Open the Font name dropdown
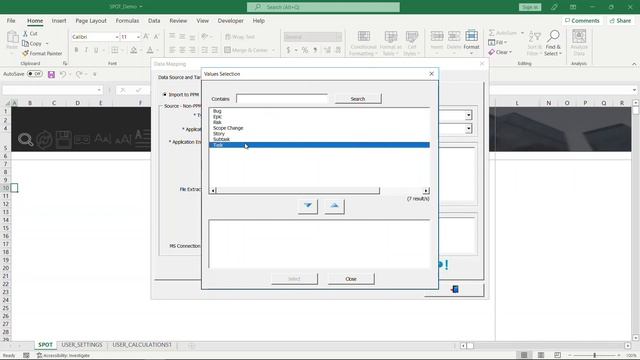The image size is (640, 360). pyautogui.click(x=117, y=37)
